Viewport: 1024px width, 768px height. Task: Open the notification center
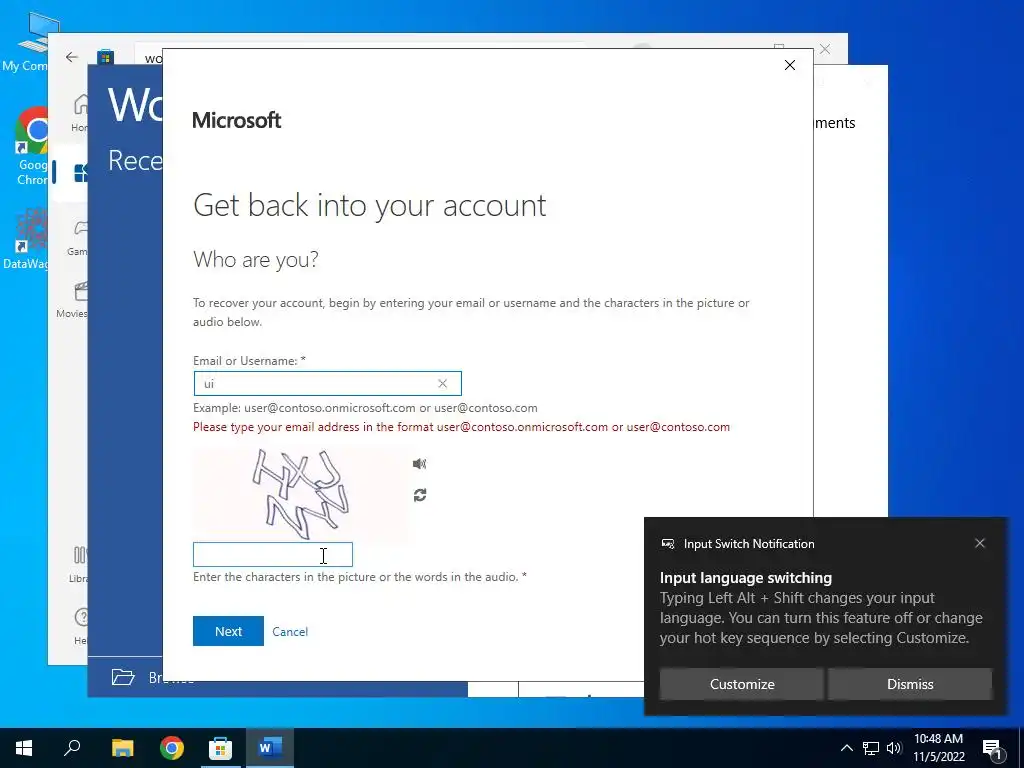tap(992, 749)
